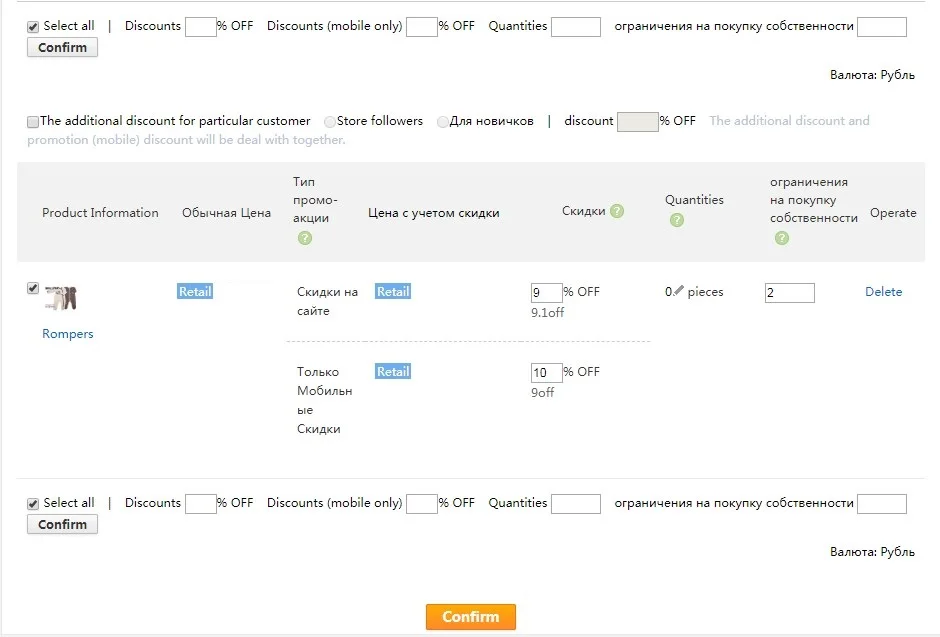The height and width of the screenshot is (637, 940).
Task: Click pencil edit icon beside 0 pieces
Action: tap(679, 291)
